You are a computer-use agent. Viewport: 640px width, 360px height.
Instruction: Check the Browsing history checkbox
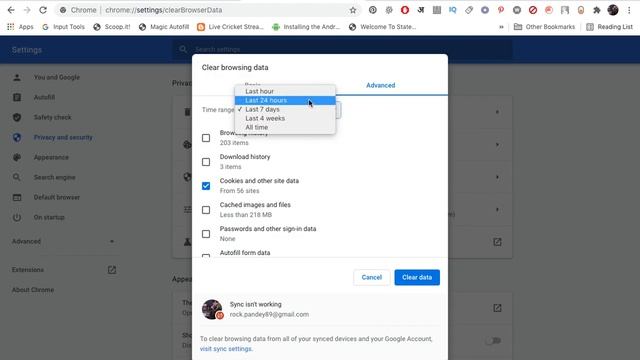click(206, 138)
